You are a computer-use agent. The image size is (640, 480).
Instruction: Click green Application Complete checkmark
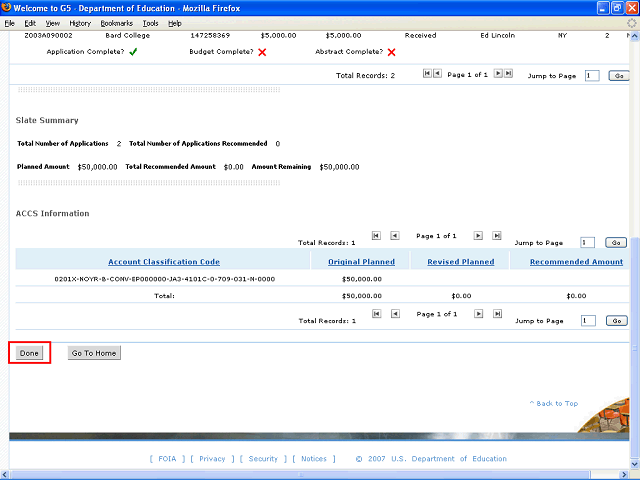pos(133,52)
